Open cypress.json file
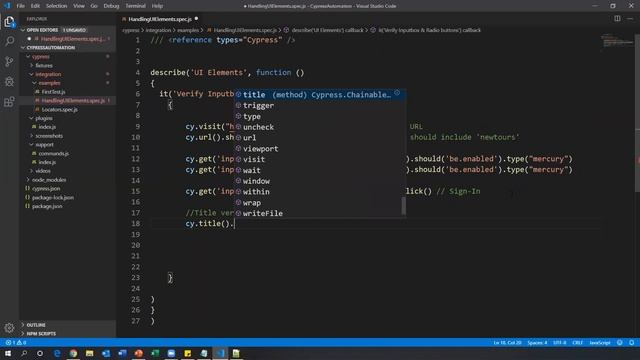The width and height of the screenshot is (640, 360). pos(46,189)
